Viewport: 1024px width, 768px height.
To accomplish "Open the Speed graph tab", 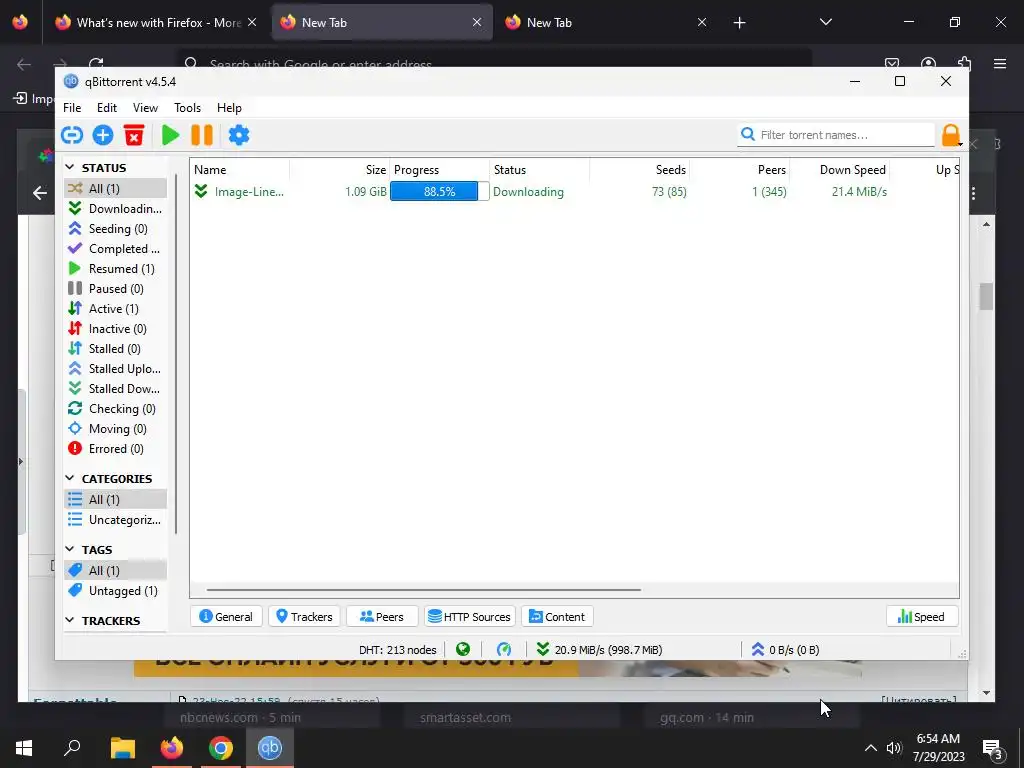I will tap(921, 616).
